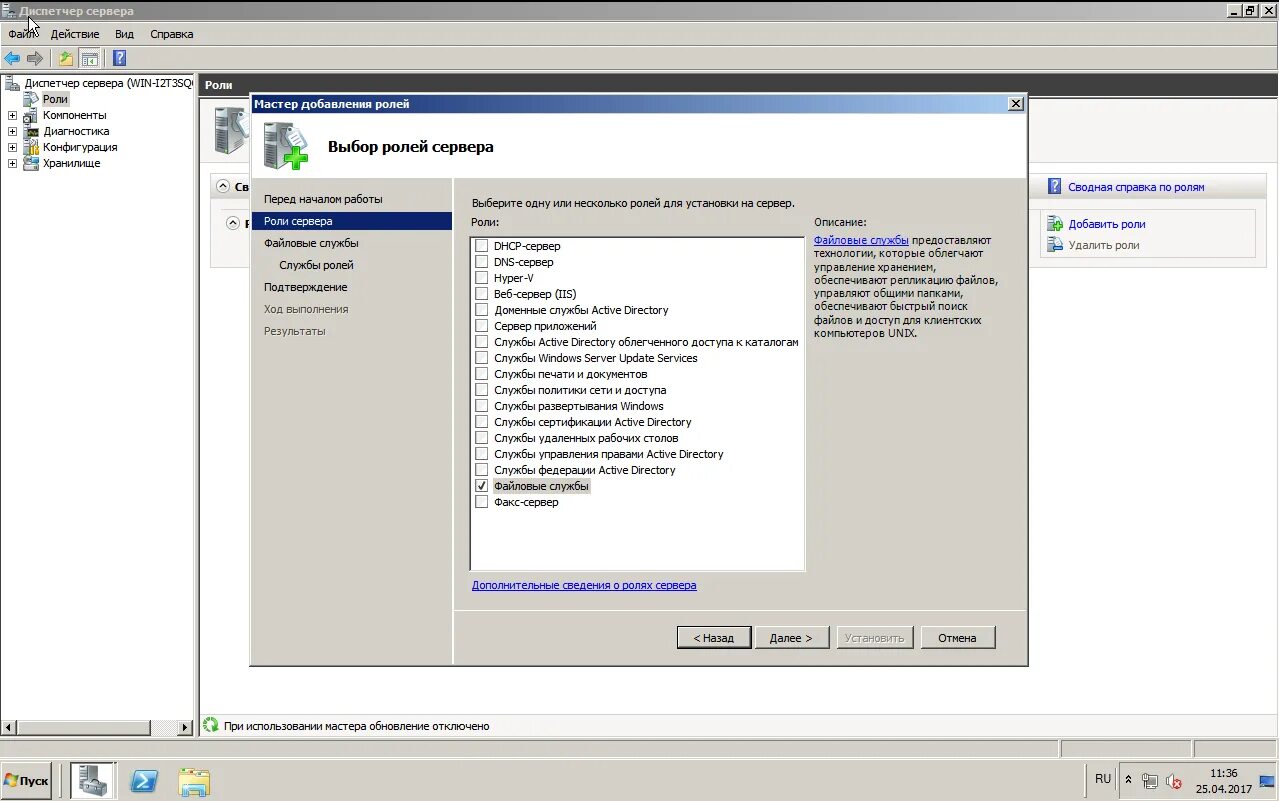Open Файловые службы description link
This screenshot has width=1279, height=801.
(861, 240)
